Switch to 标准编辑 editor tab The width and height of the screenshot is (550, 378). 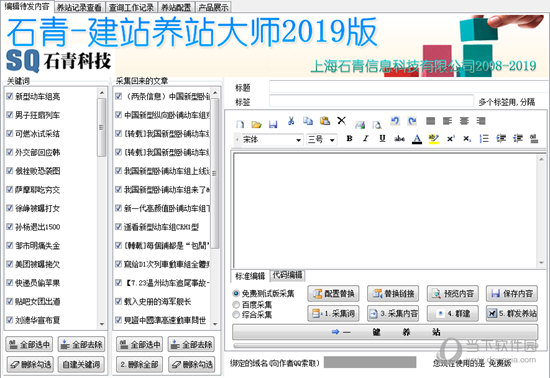pos(250,276)
